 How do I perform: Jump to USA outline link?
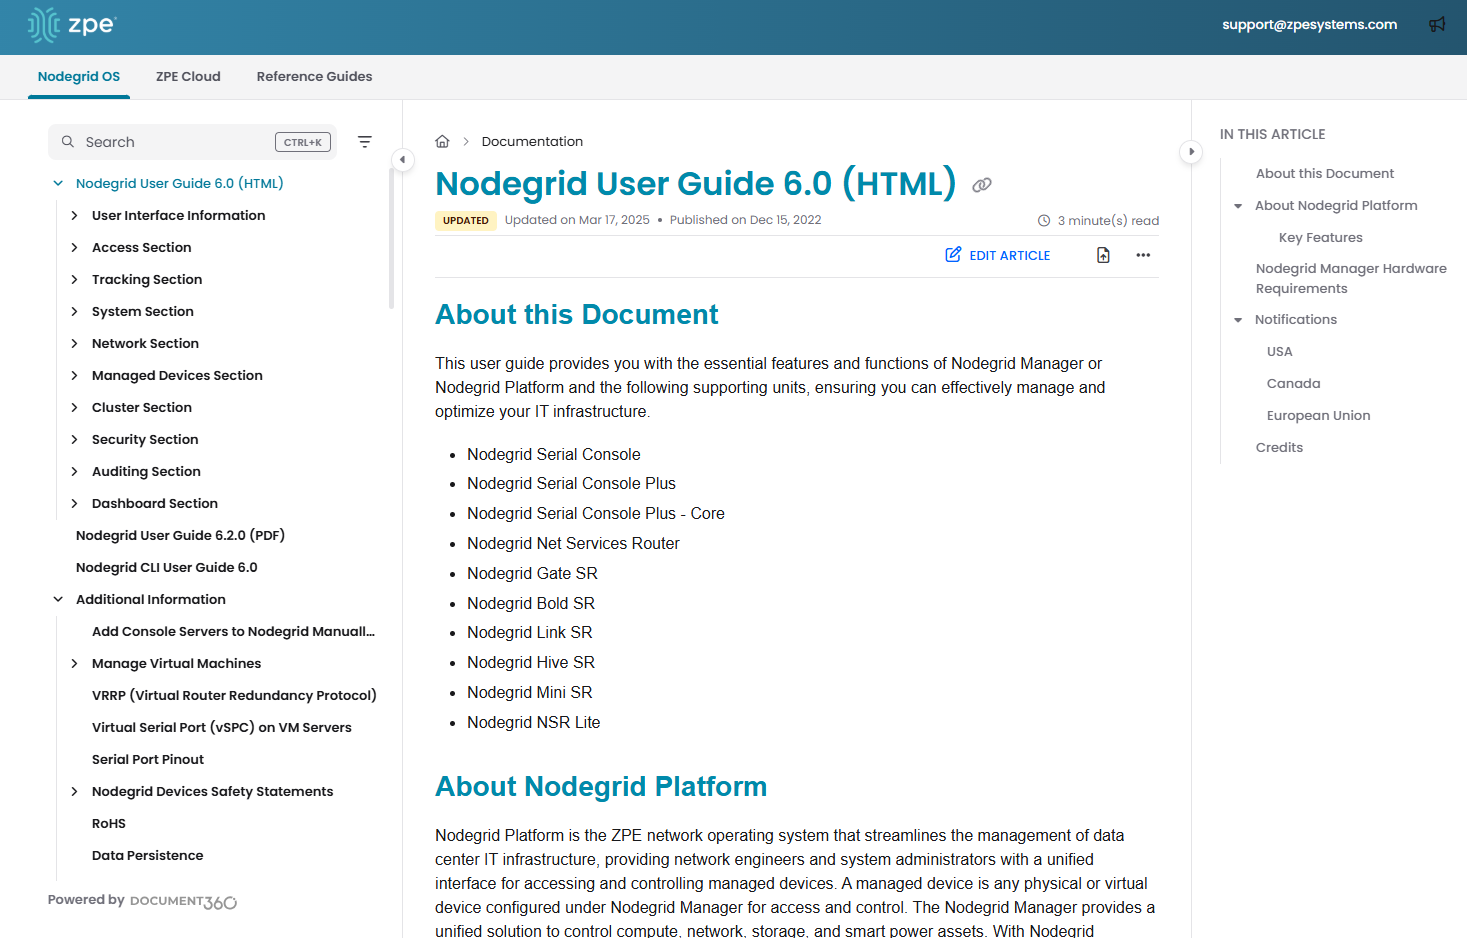[1279, 351]
